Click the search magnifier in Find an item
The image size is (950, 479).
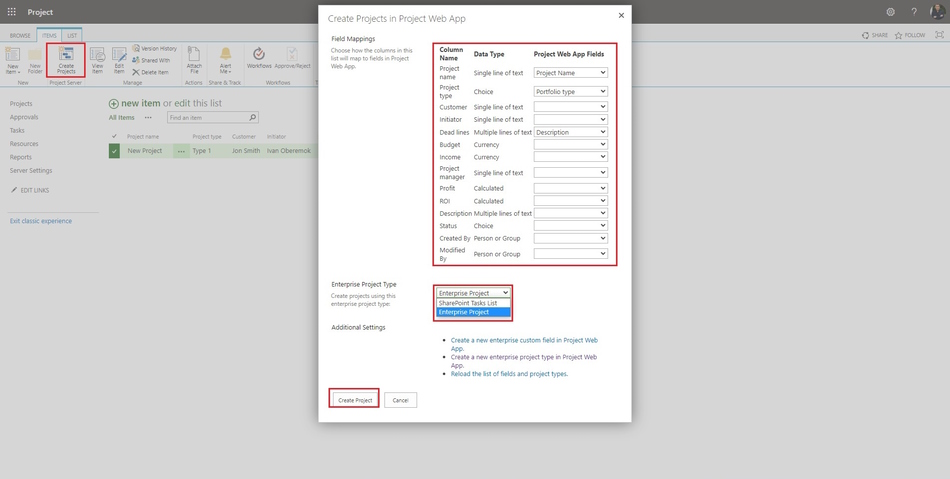253,117
